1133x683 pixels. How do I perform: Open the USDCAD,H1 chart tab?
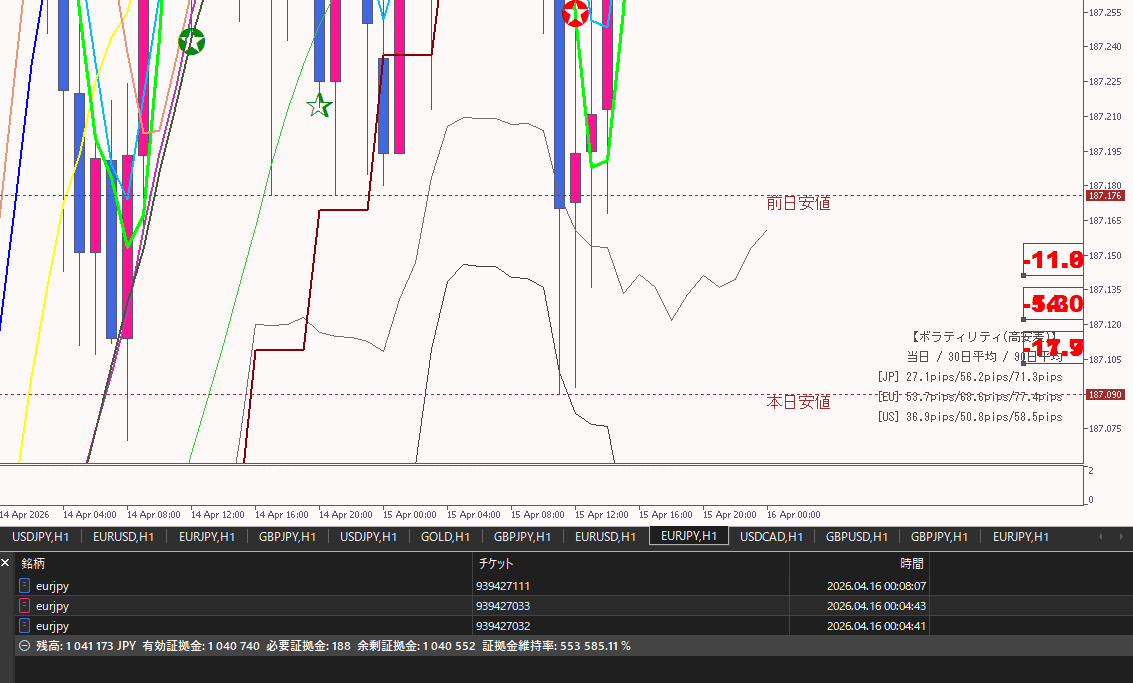click(771, 537)
